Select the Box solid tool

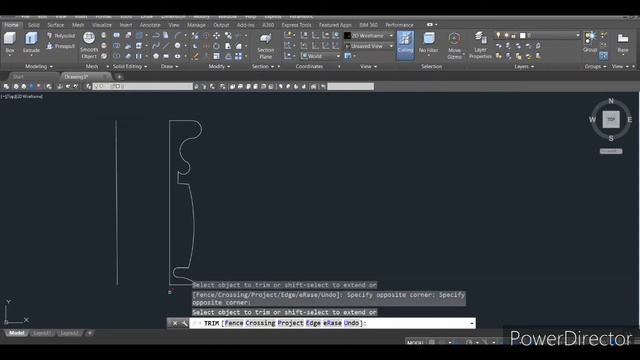(x=10, y=43)
